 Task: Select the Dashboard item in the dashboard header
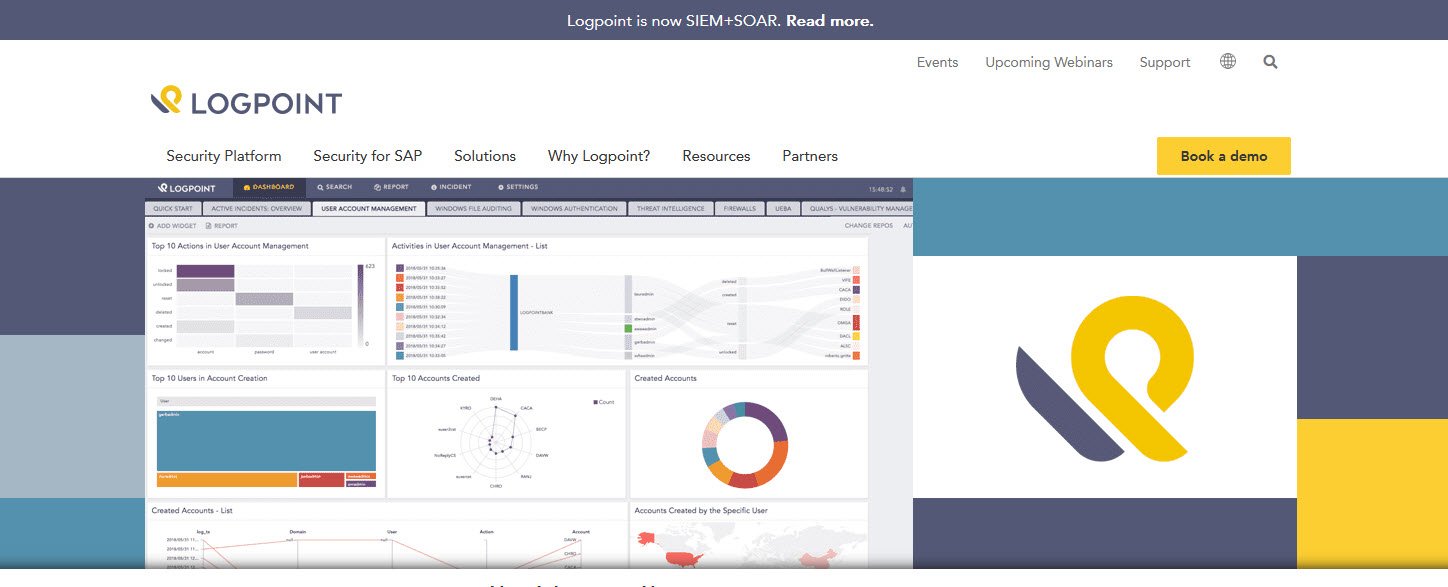tap(268, 187)
